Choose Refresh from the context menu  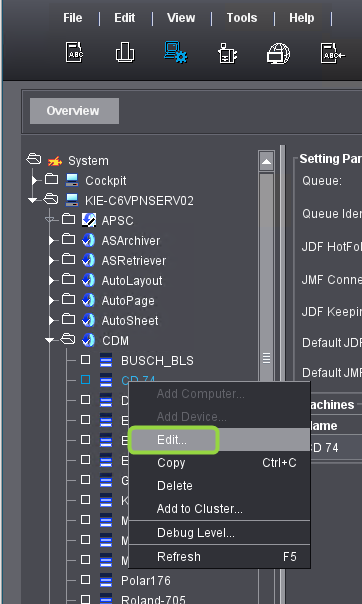coord(219,557)
